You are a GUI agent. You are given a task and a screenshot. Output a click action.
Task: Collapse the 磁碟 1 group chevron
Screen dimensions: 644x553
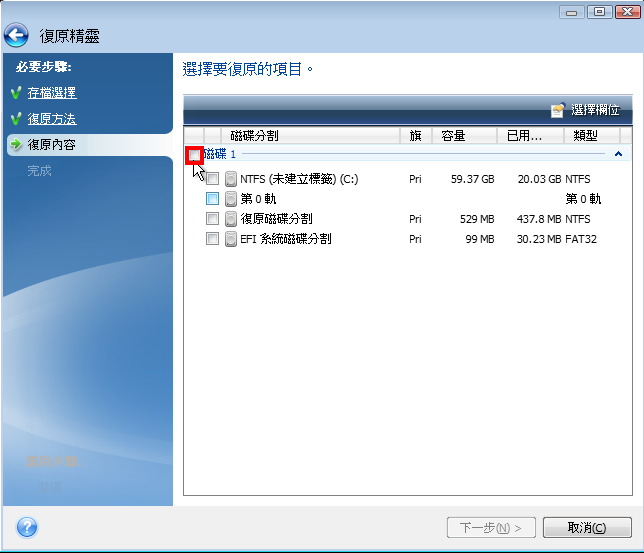(618, 154)
